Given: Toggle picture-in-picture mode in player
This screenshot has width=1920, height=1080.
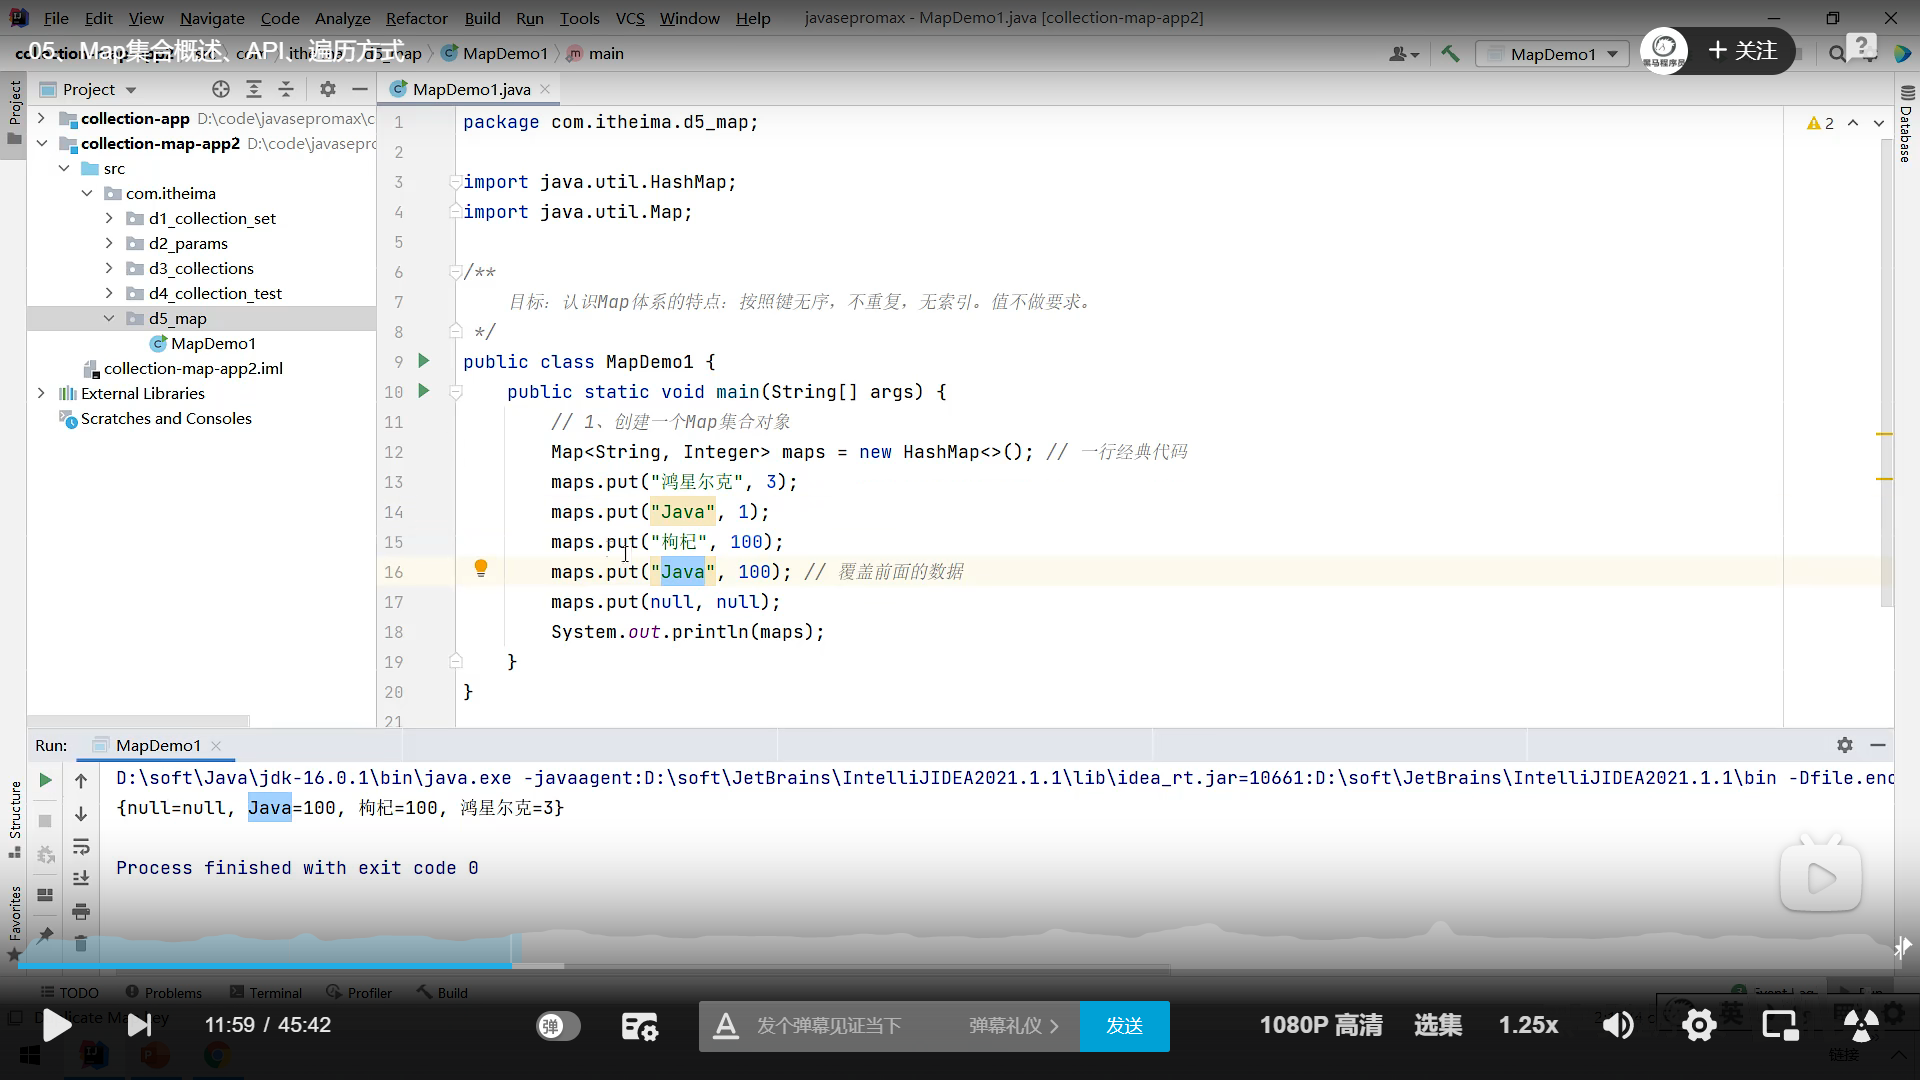Looking at the screenshot, I should click(x=1780, y=1025).
